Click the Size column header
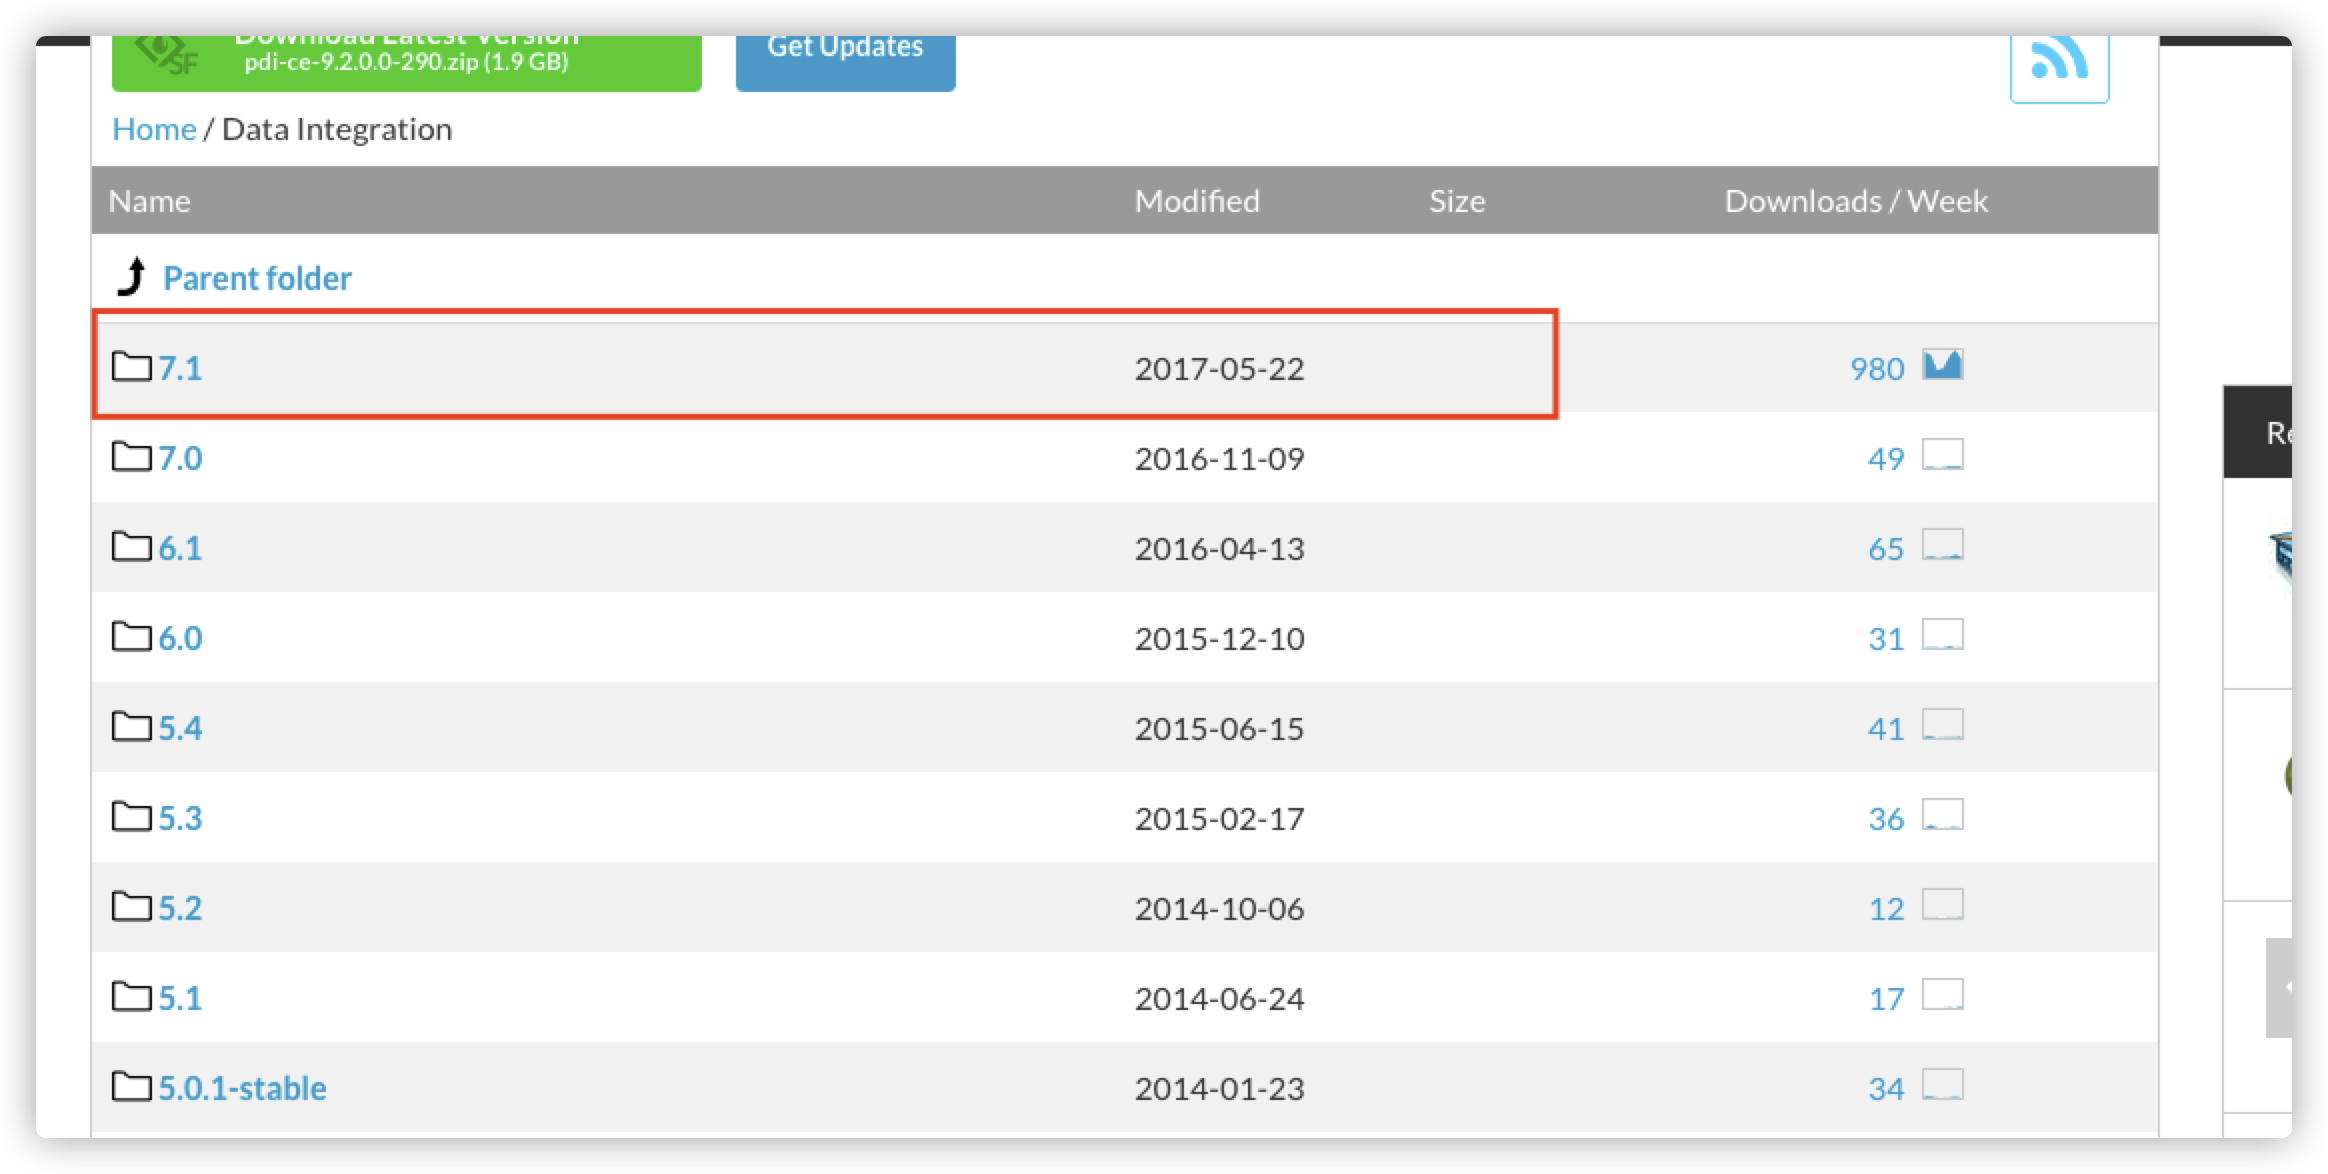The height and width of the screenshot is (1174, 2328). 1456,201
